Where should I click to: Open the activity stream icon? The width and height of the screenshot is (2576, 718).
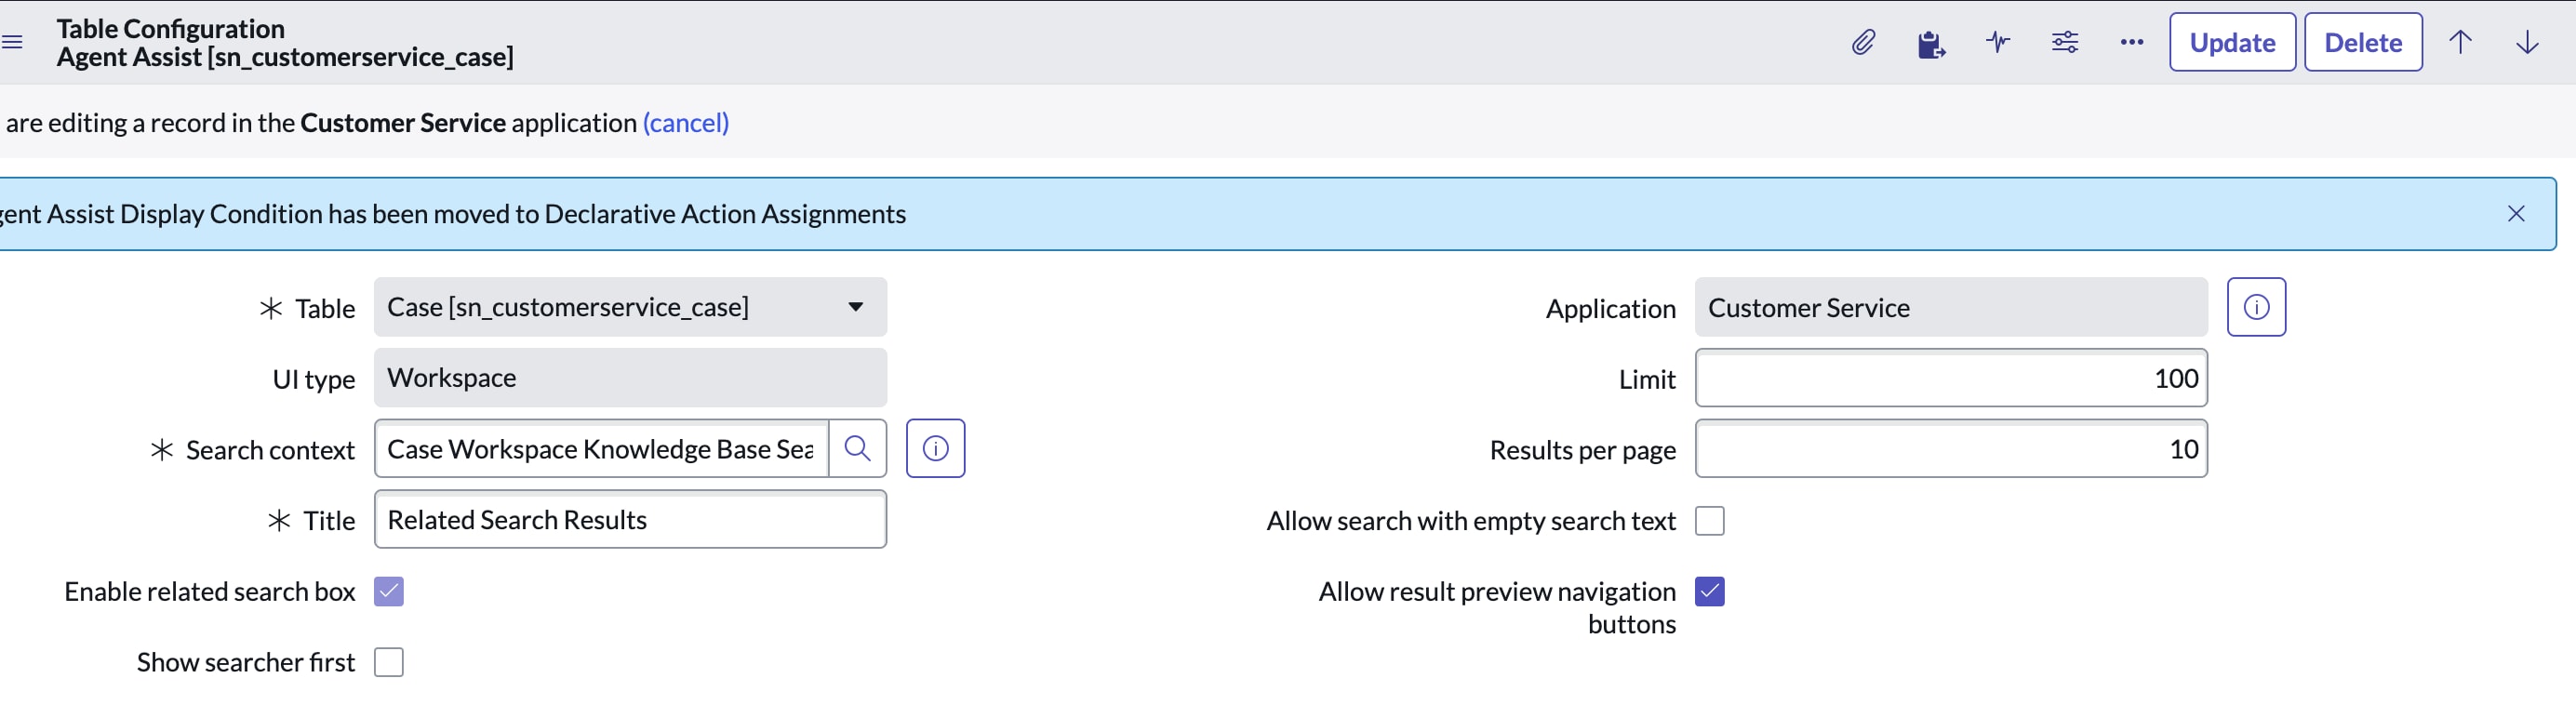pyautogui.click(x=1998, y=42)
